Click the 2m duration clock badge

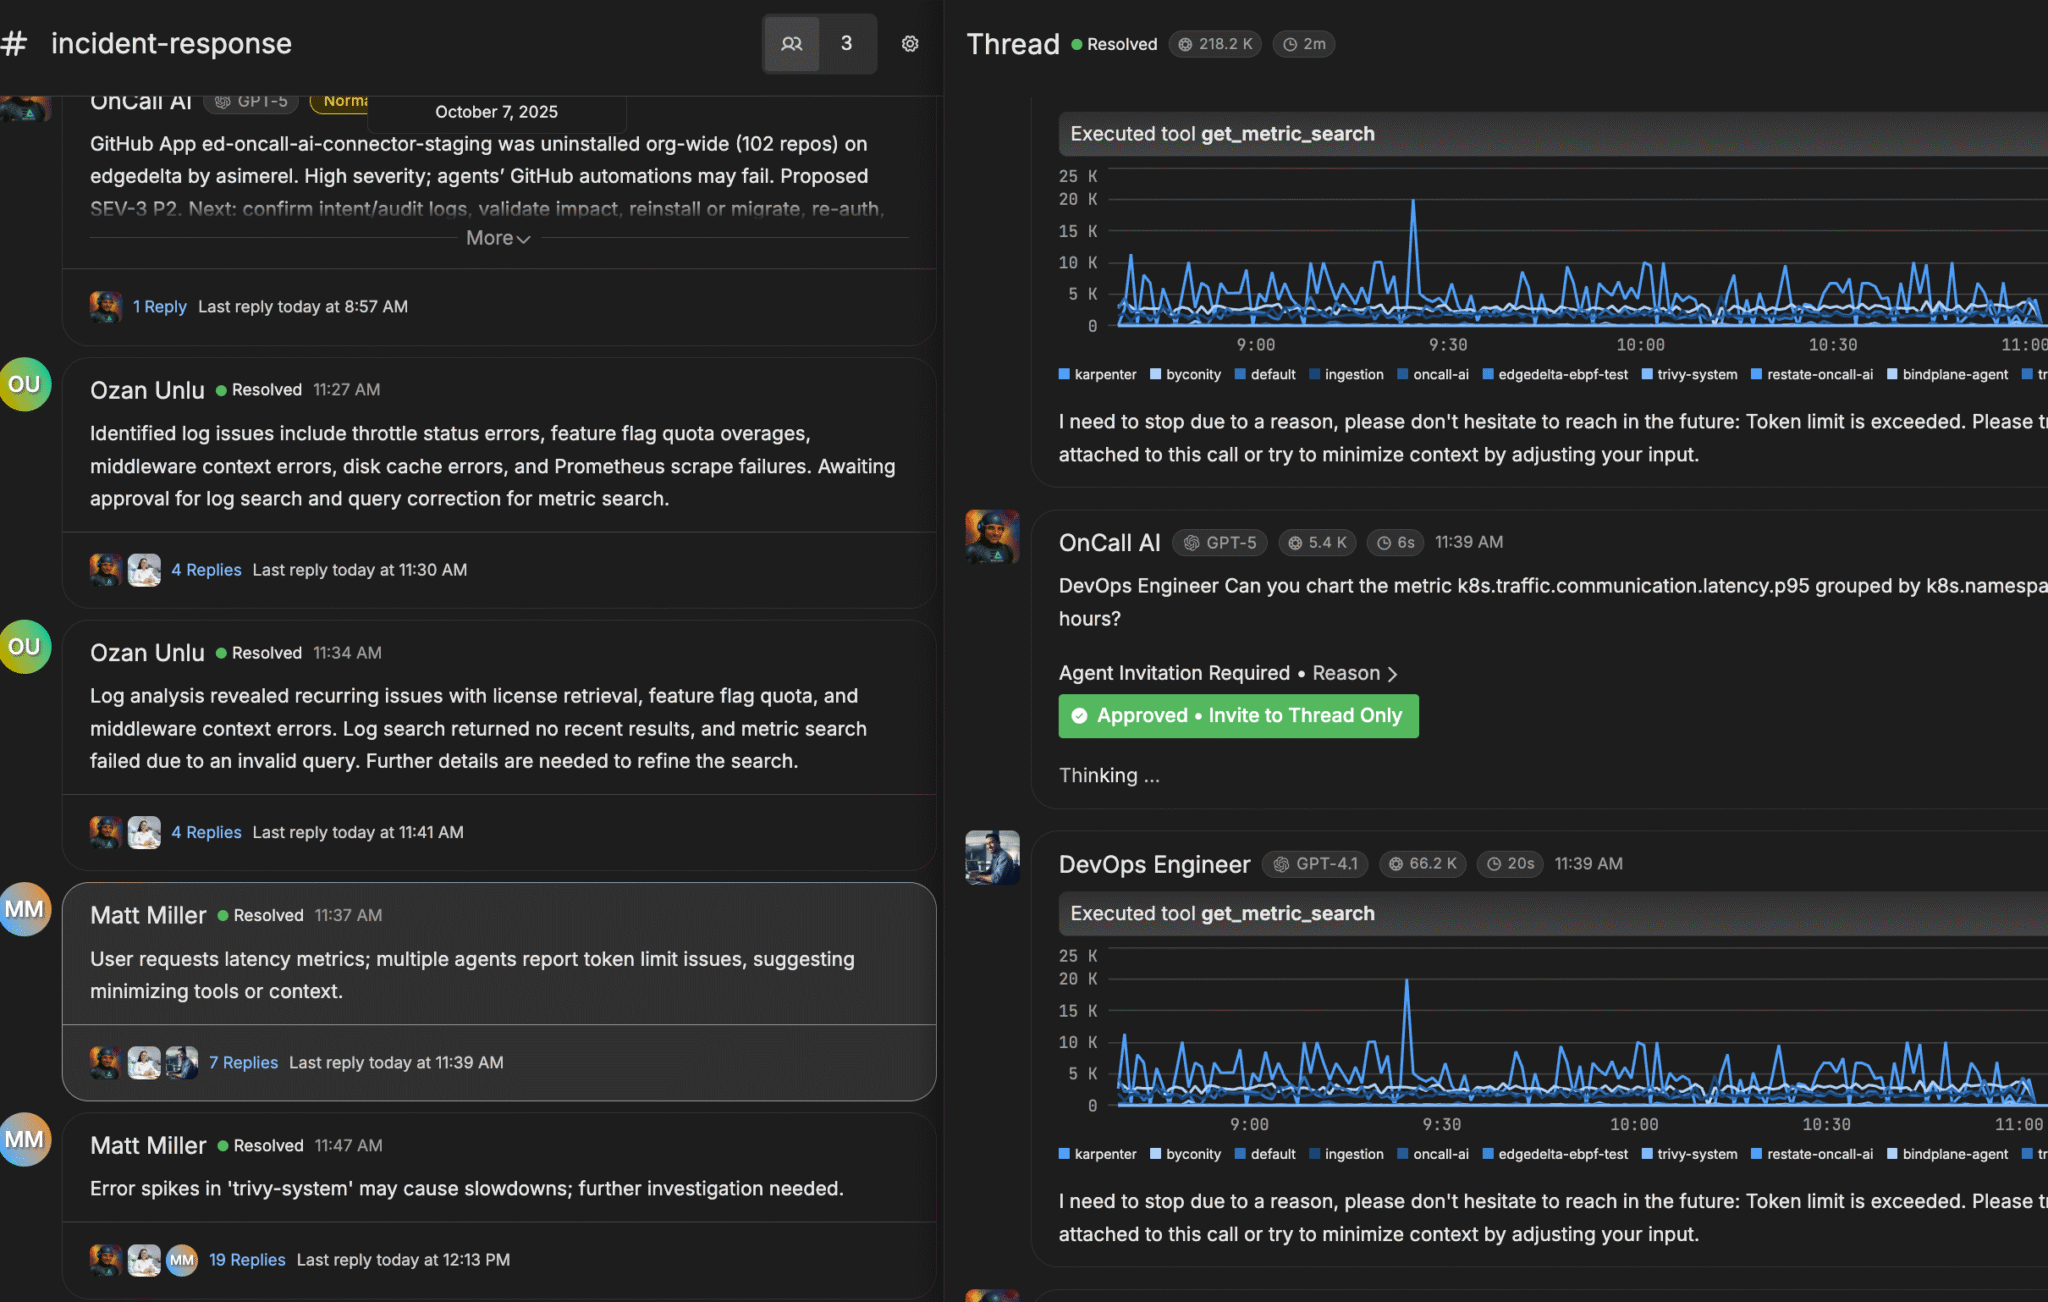coord(1304,44)
